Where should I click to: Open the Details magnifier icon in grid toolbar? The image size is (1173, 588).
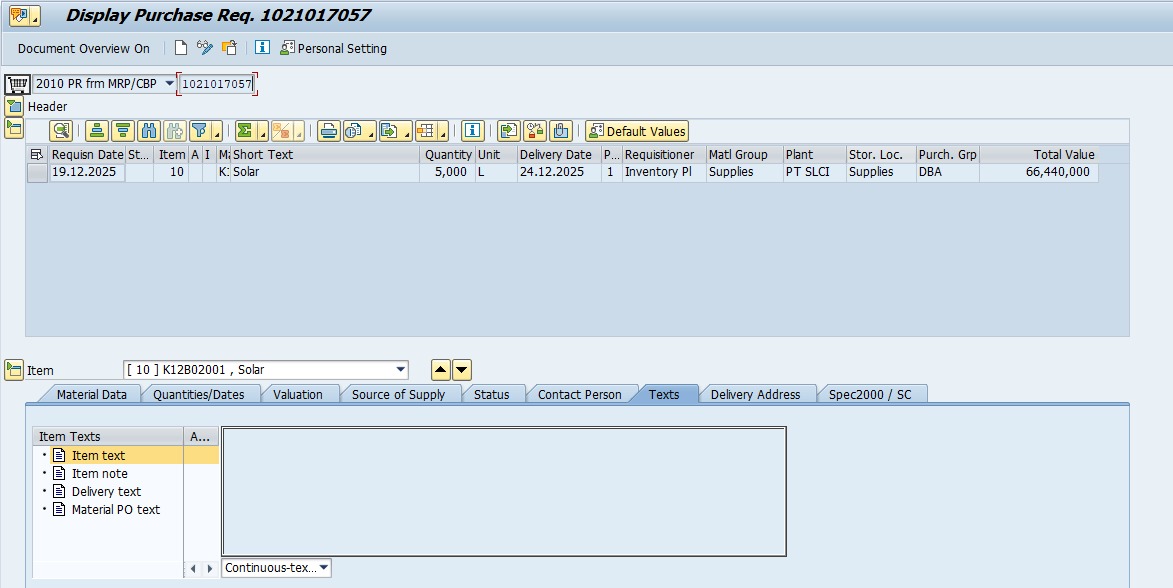pos(61,131)
